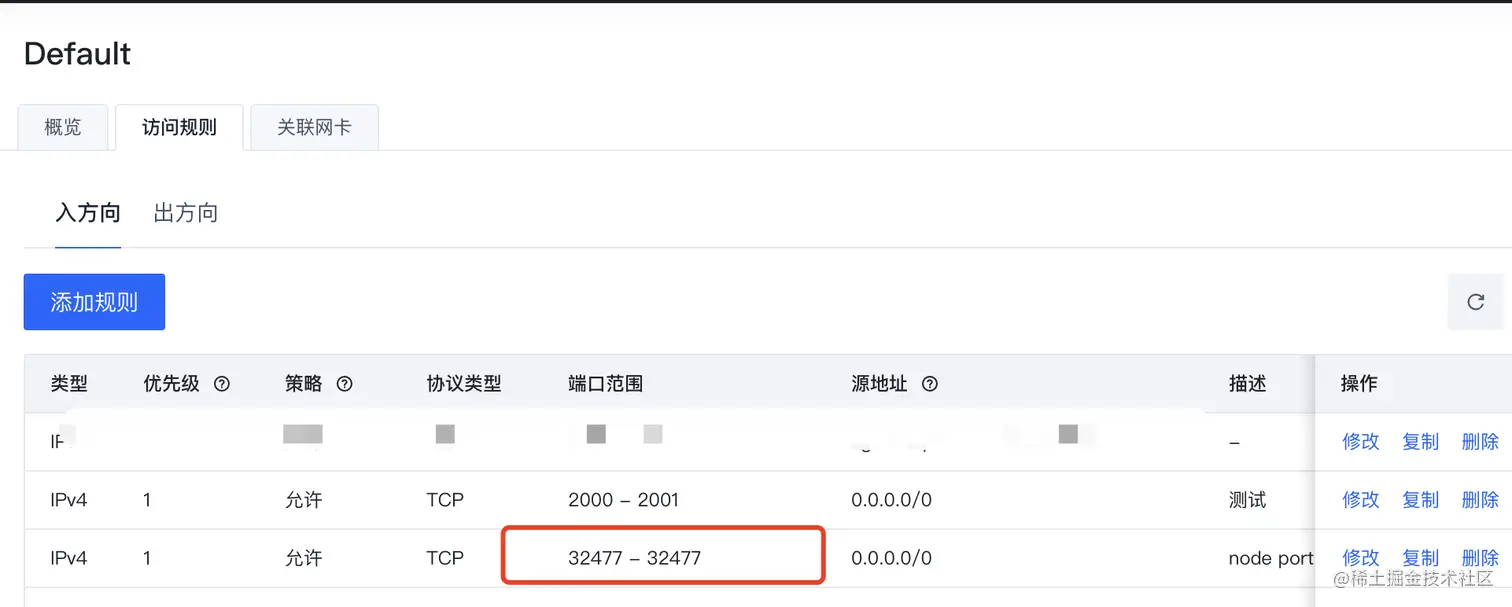Screen dimensions: 1512x607
Task: Click the 描述 column header
Action: (1247, 384)
